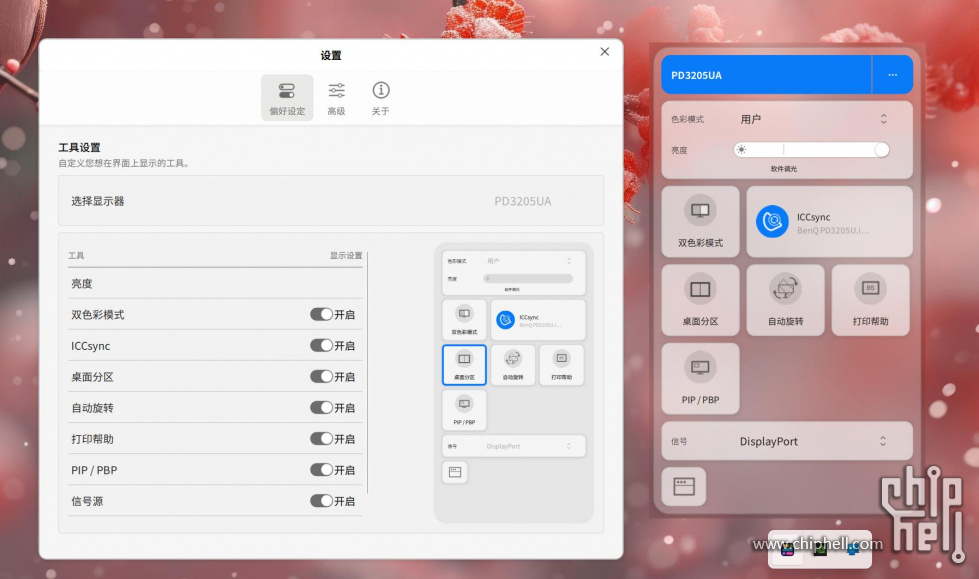979x579 pixels.
Task: Select highlighted 桌面分区 tile in settings preview
Action: click(x=464, y=365)
